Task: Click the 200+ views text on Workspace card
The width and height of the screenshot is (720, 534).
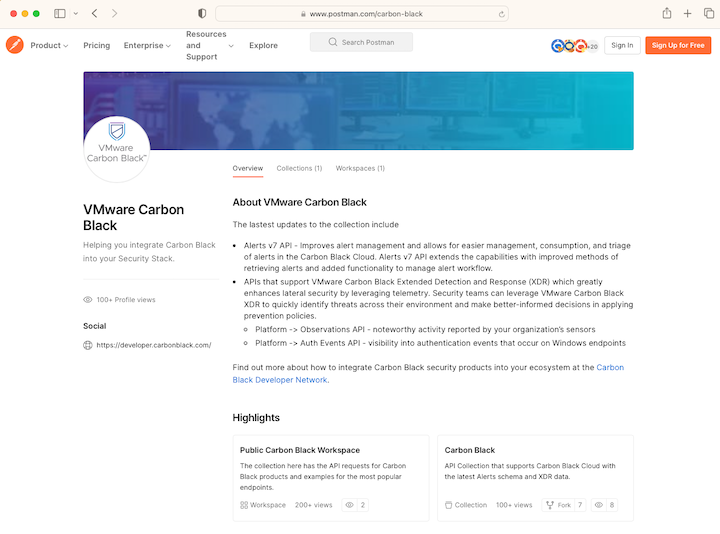Action: coord(314,505)
